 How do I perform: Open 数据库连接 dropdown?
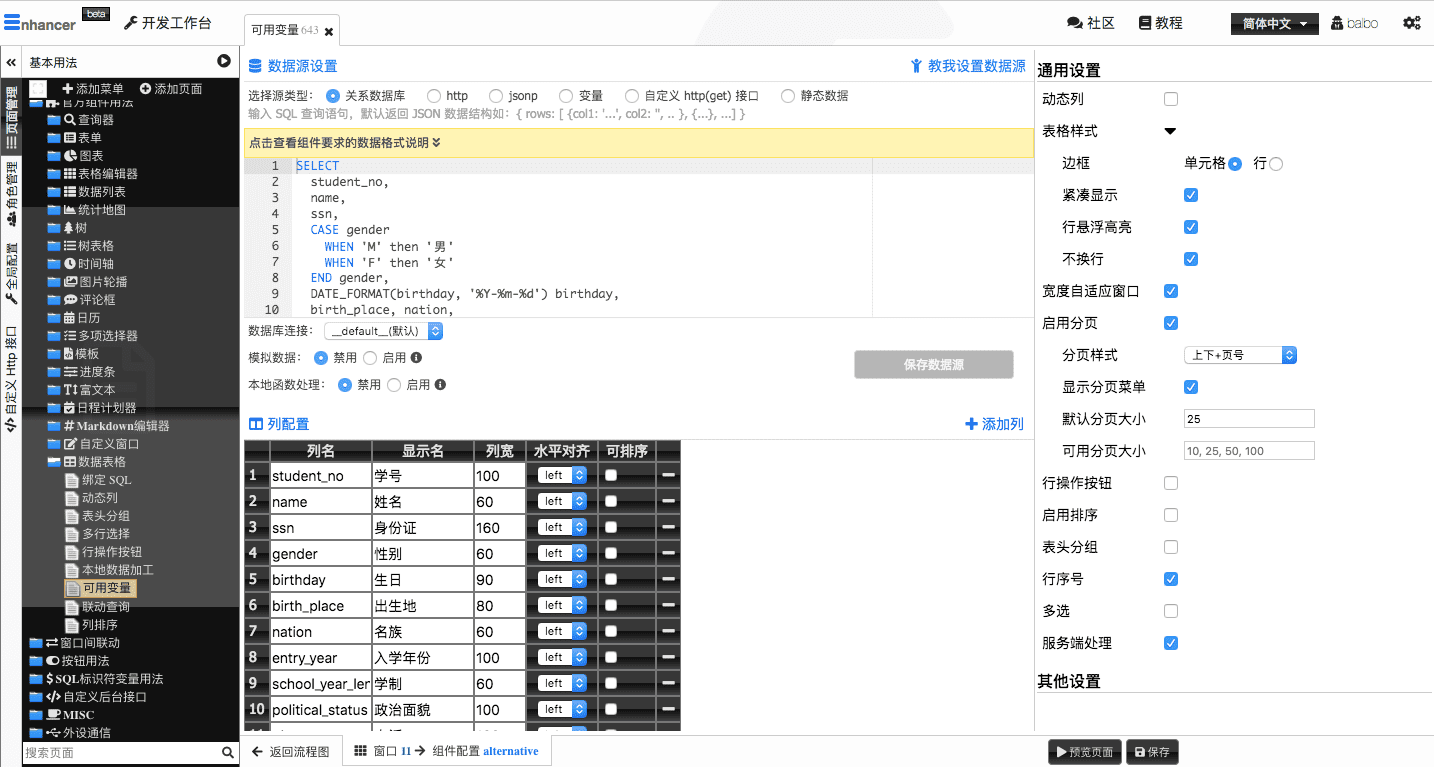(384, 331)
